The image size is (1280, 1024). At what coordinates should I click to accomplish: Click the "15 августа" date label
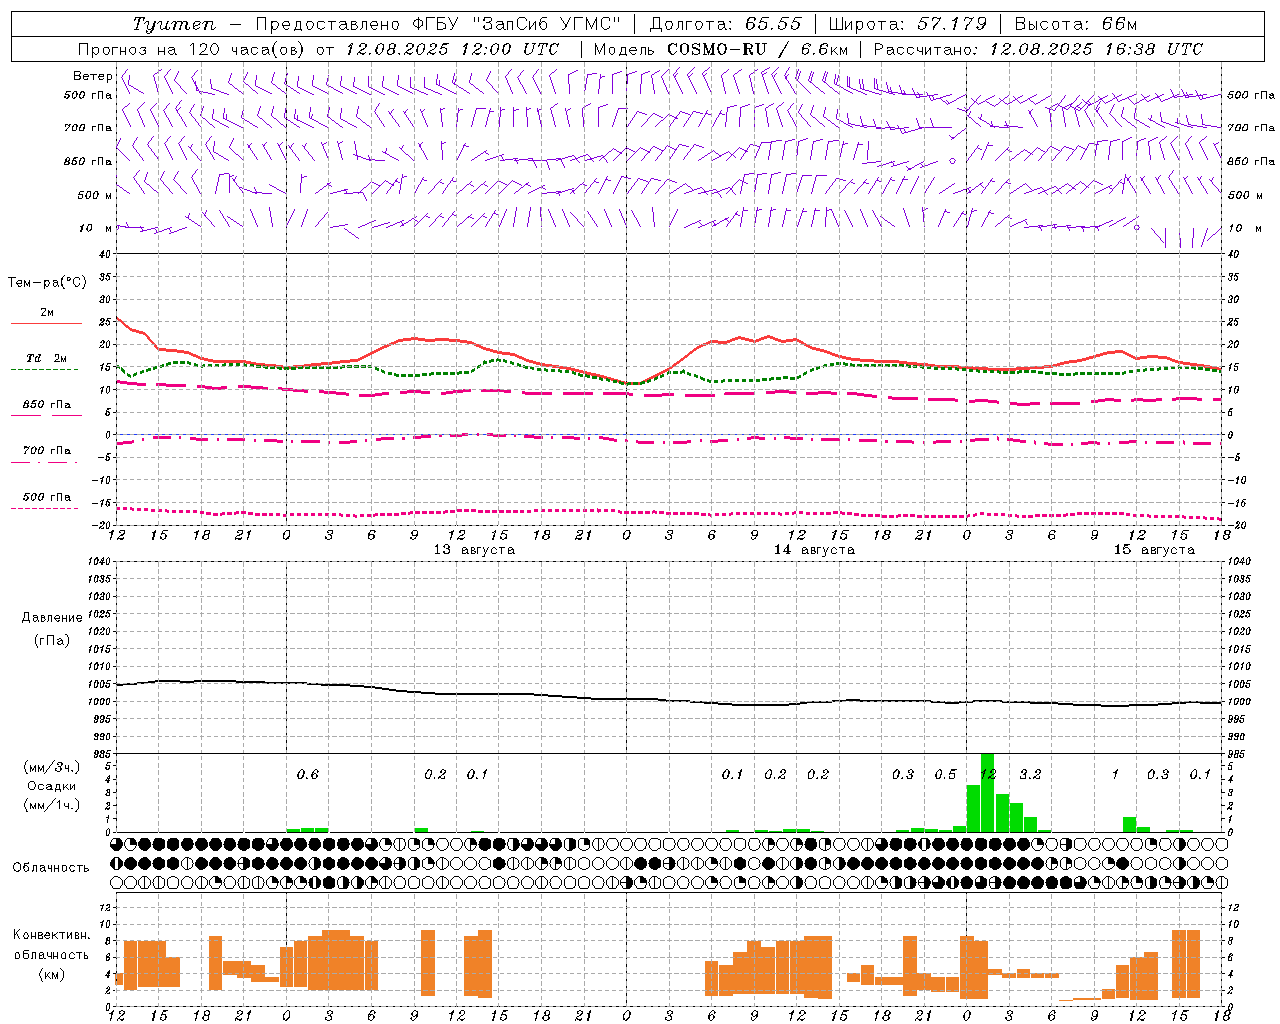point(1154,550)
